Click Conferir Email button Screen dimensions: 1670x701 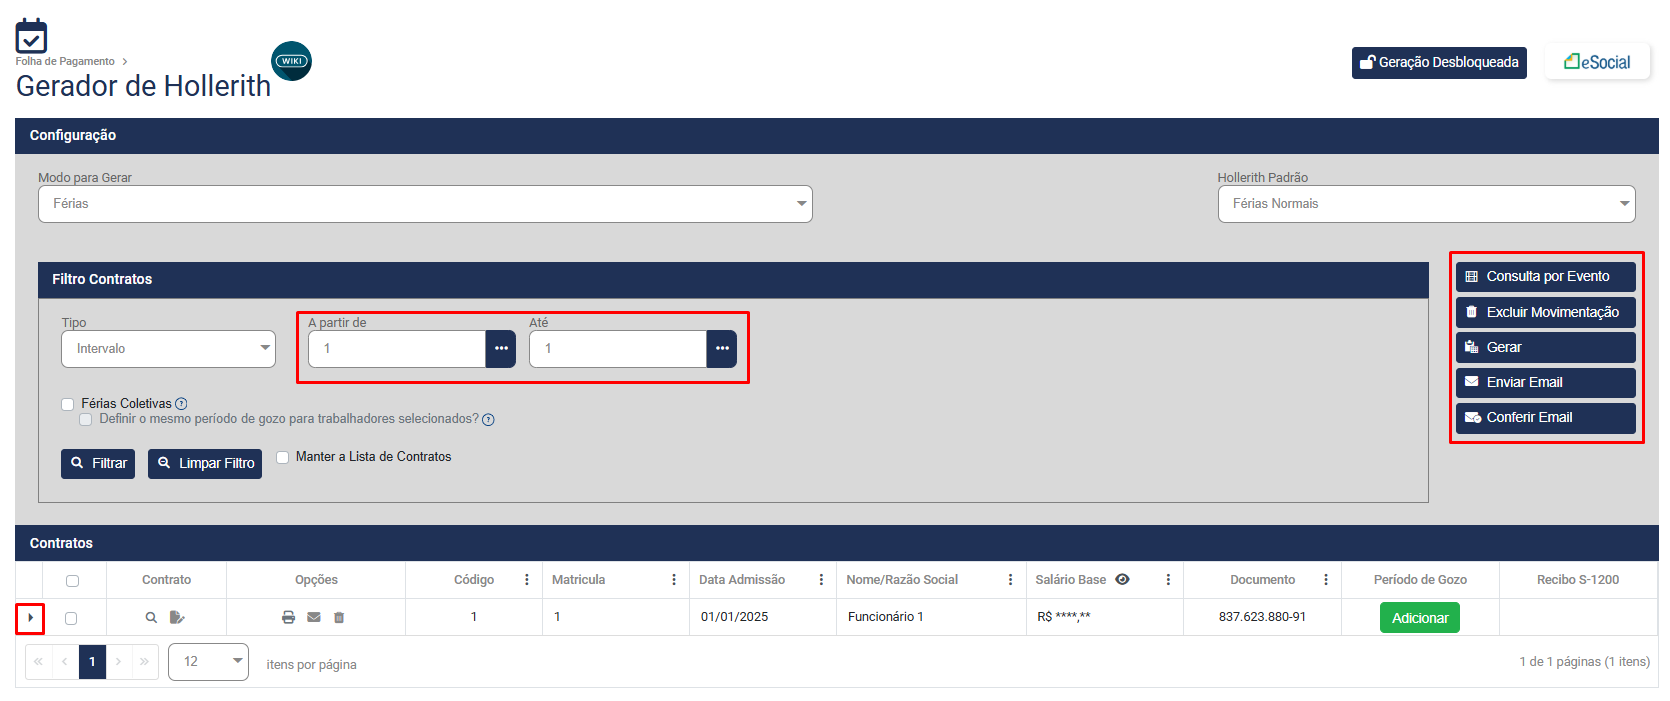pyautogui.click(x=1546, y=418)
